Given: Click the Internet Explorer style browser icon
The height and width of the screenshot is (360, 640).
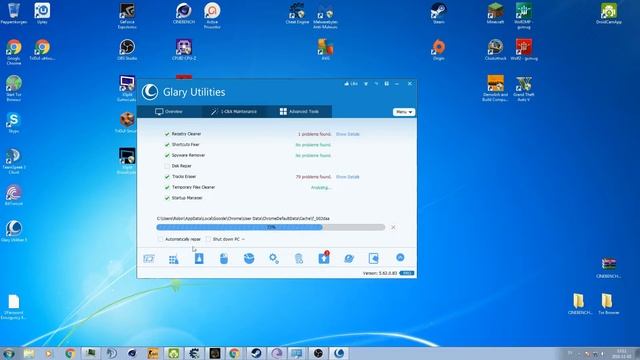Looking at the screenshot, I should tap(349, 258).
